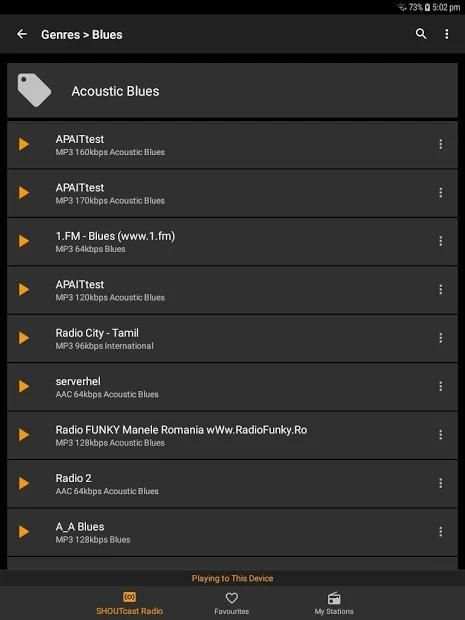Viewport: 465px width, 620px height.
Task: Open the top bar overflow menu
Action: point(446,34)
